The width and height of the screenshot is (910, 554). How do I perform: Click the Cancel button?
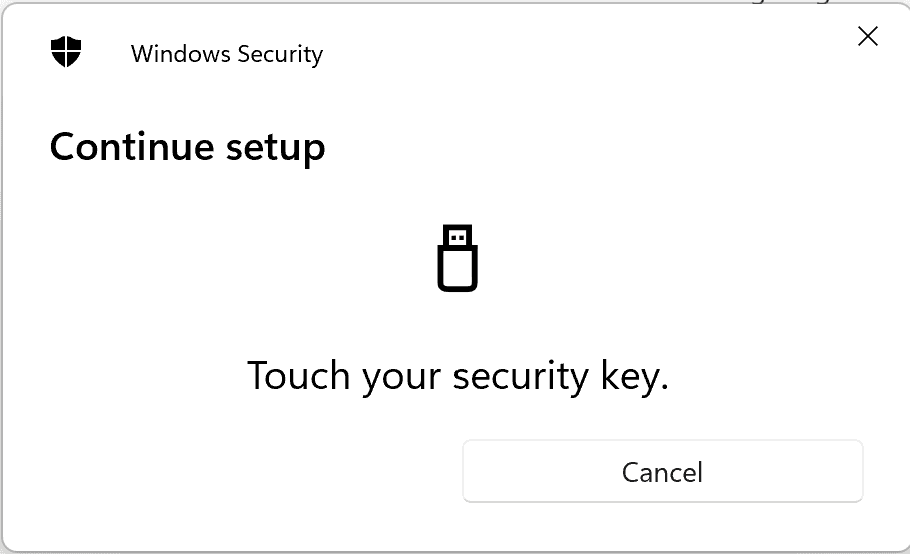click(x=663, y=471)
